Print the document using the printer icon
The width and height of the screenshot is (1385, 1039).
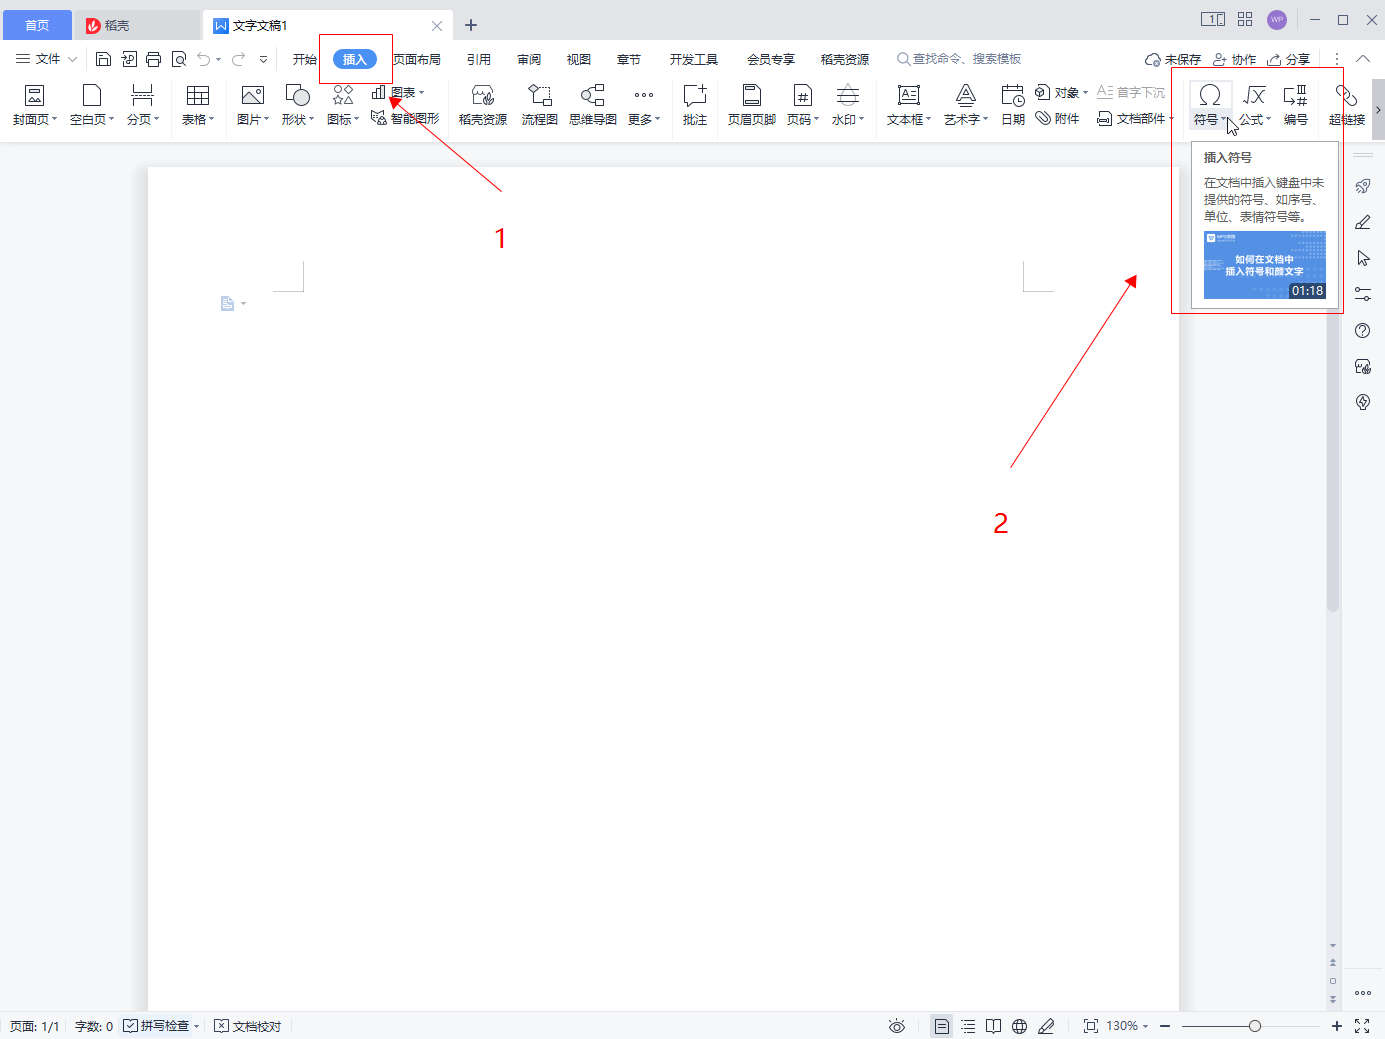tap(153, 59)
